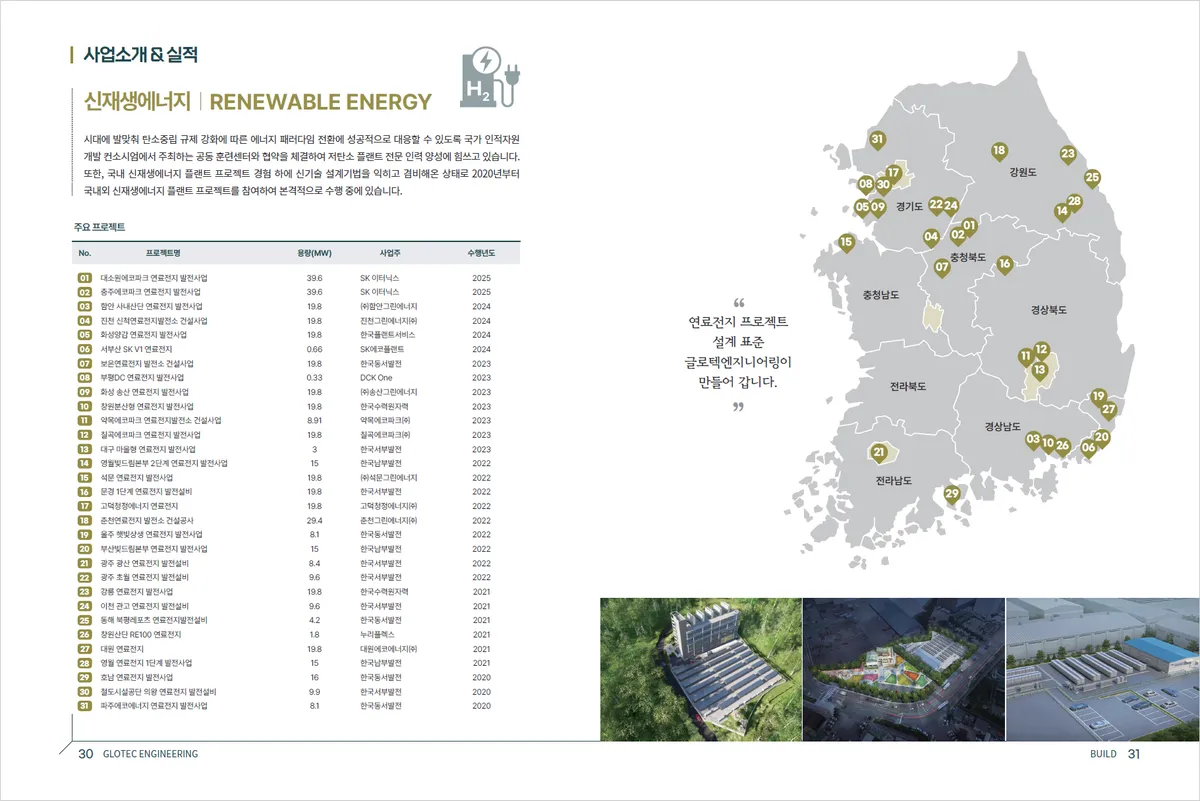
Task: Select map pin 23 in northeast 강원도
Action: (x=1068, y=156)
